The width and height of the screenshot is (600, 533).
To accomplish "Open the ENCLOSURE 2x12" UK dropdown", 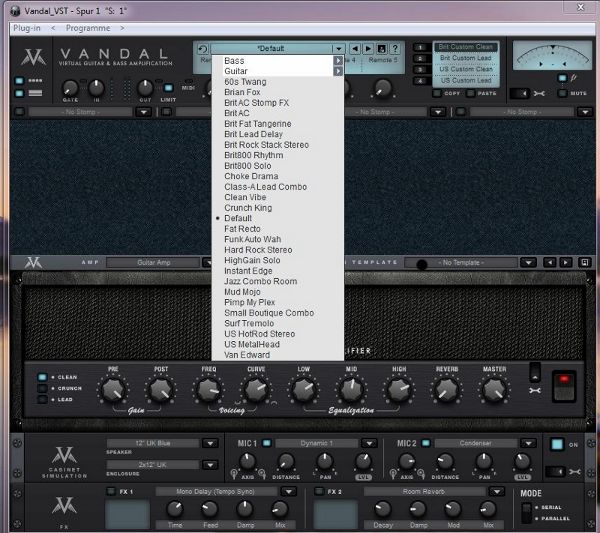I will click(x=210, y=465).
